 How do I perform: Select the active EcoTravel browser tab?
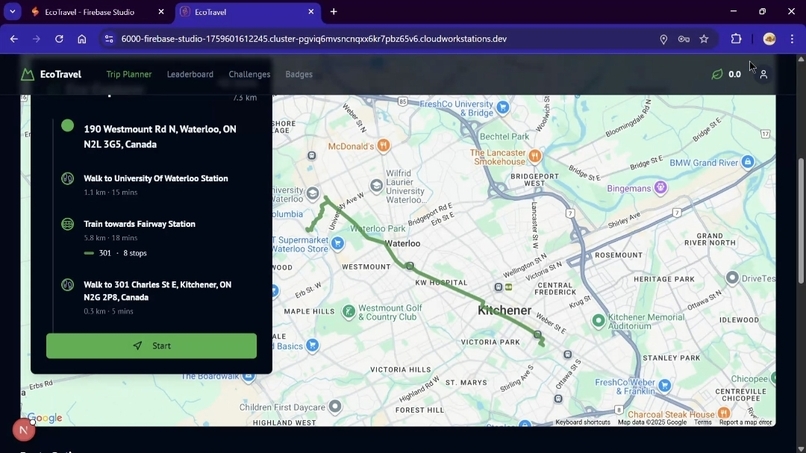(x=247, y=12)
